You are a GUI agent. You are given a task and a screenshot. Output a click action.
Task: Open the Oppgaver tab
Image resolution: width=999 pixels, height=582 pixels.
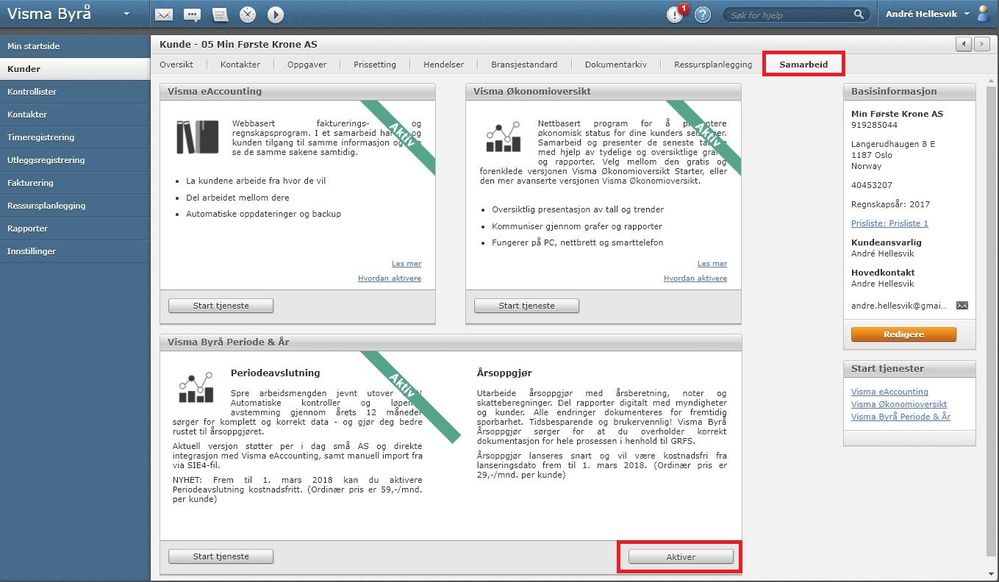[x=306, y=64]
